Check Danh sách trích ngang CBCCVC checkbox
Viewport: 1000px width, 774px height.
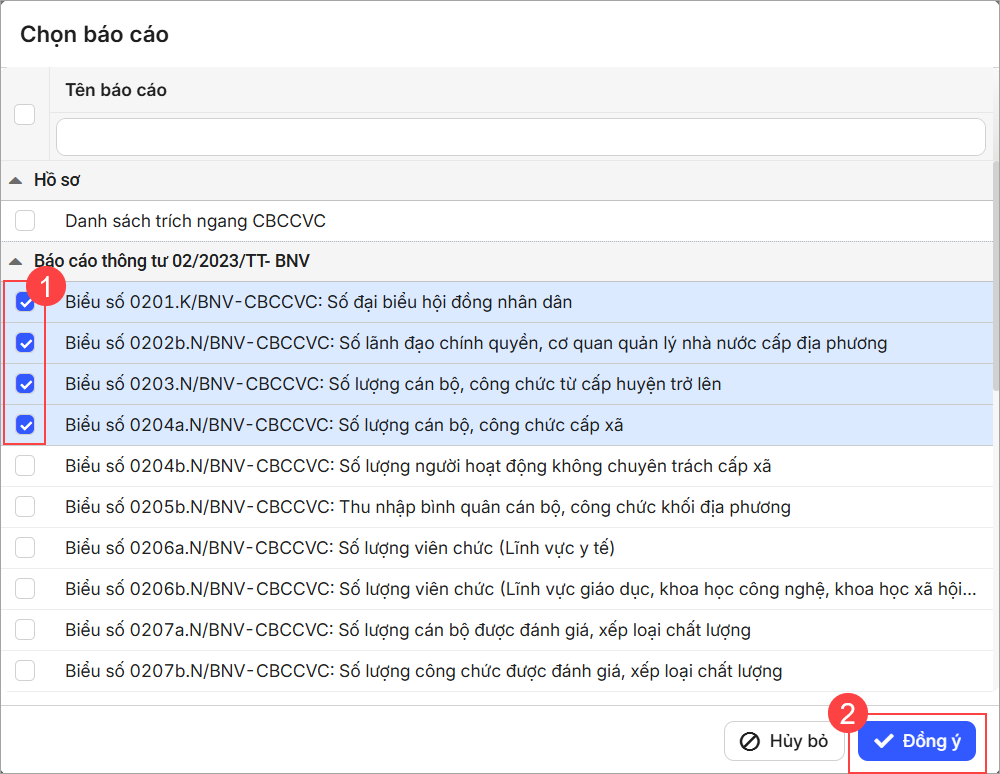(25, 220)
